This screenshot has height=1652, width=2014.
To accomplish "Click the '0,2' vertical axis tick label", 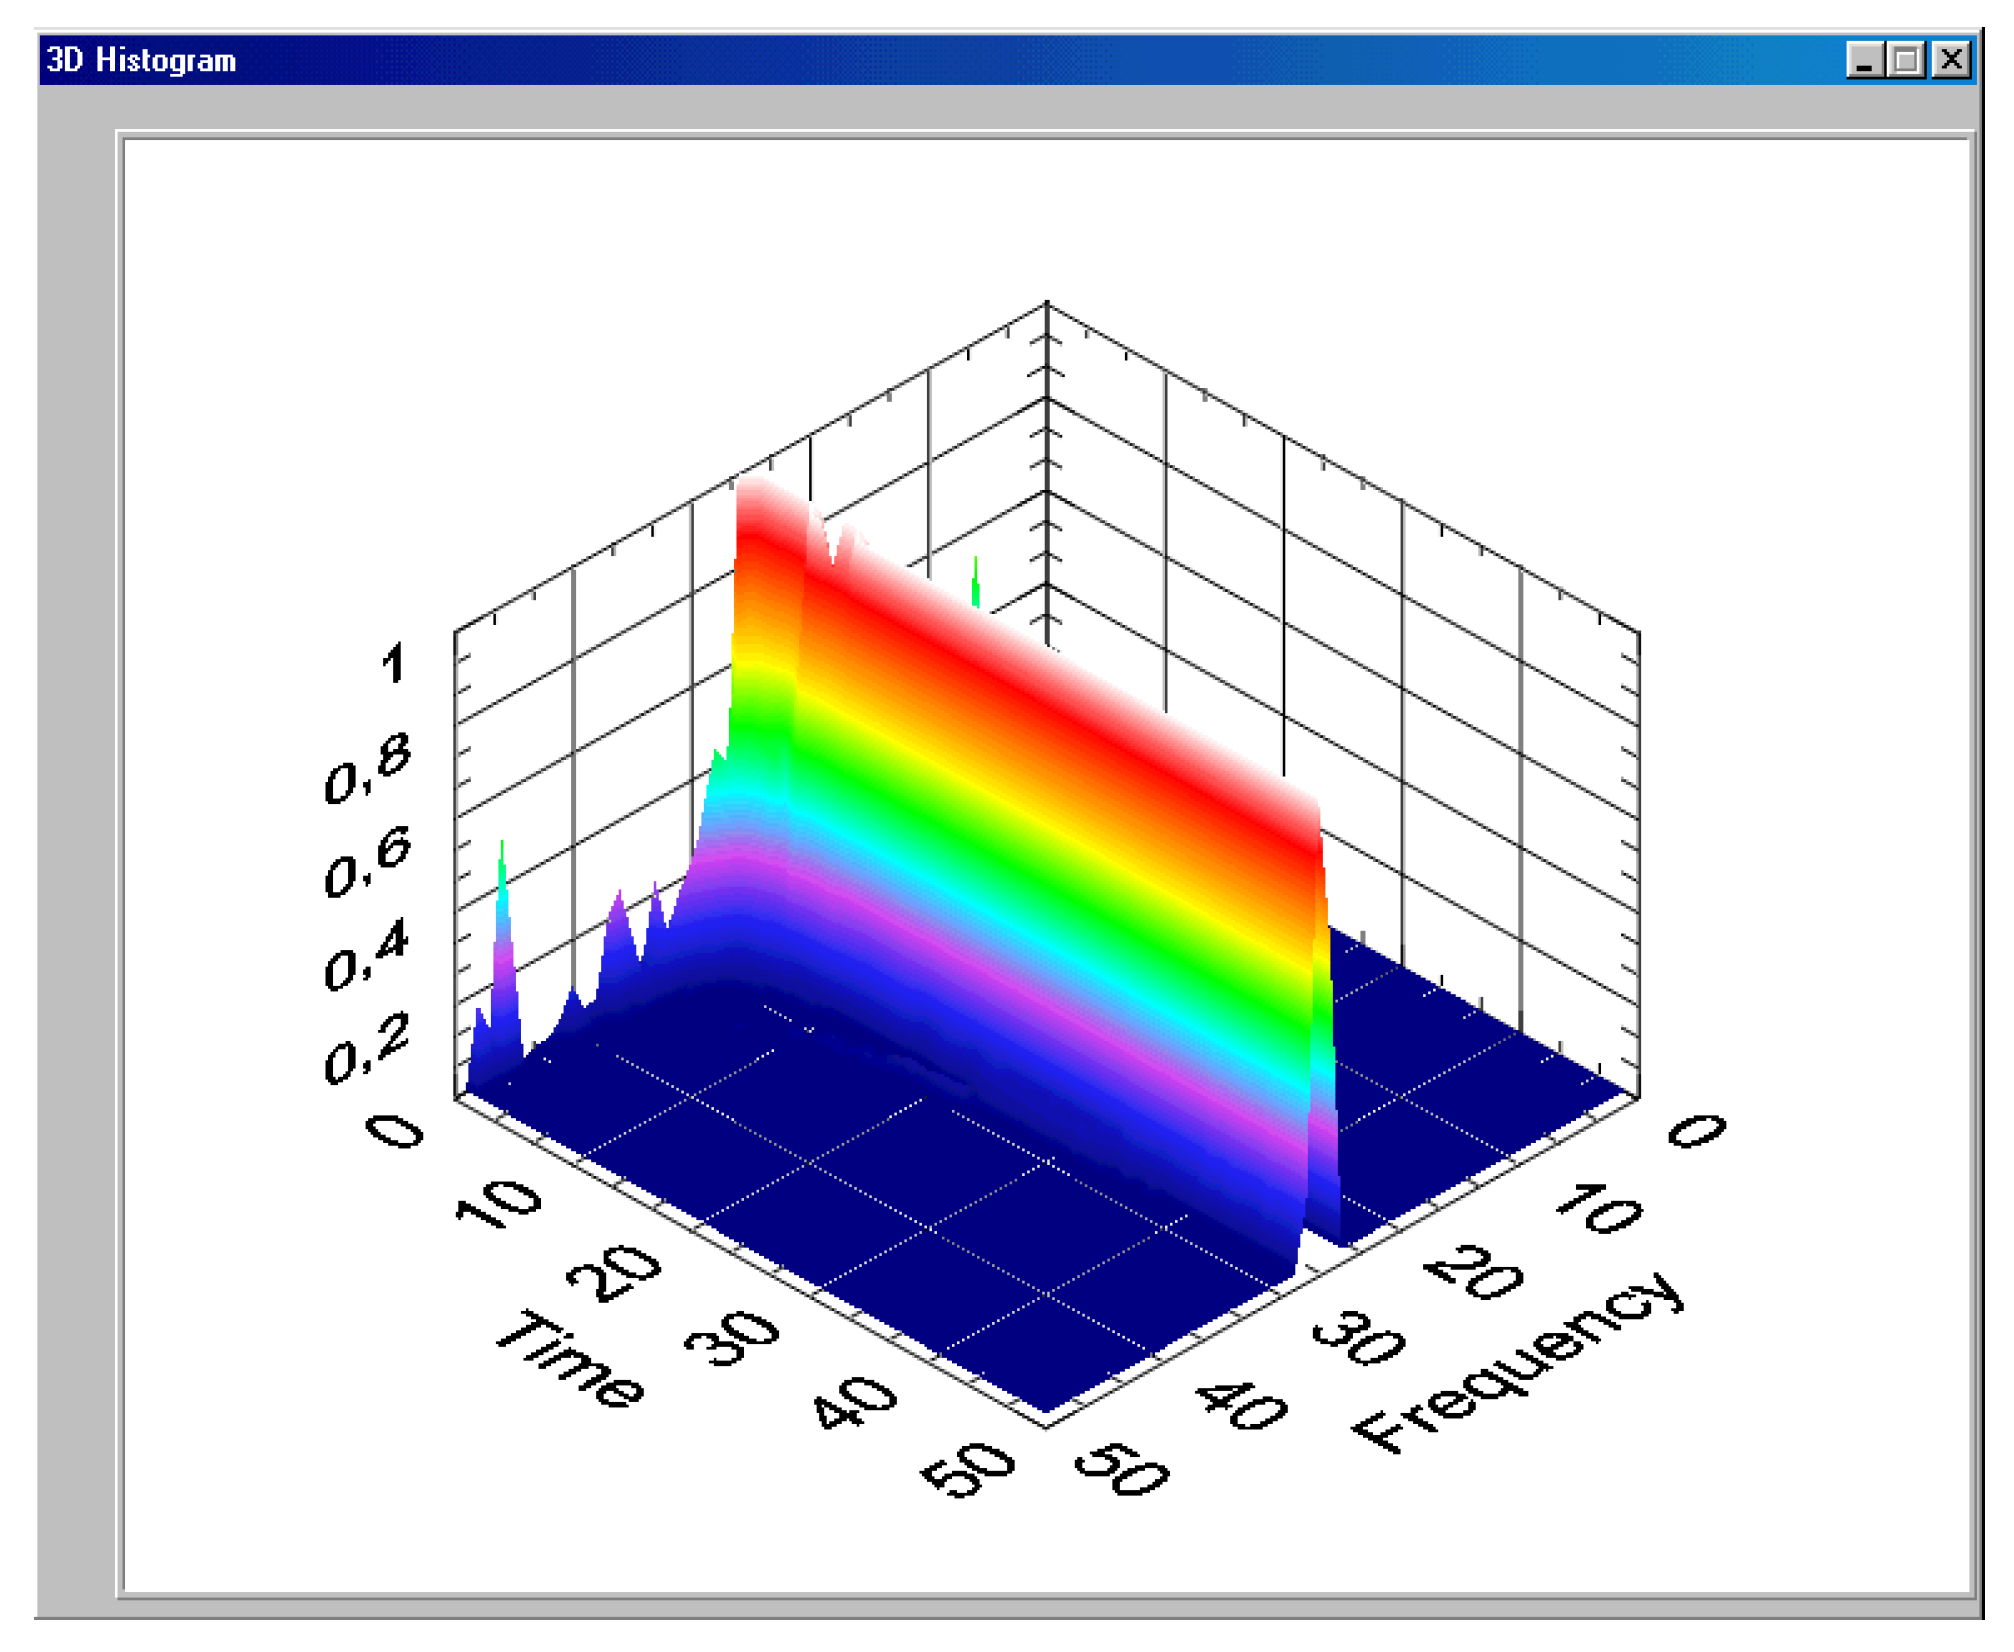I will click(367, 1048).
